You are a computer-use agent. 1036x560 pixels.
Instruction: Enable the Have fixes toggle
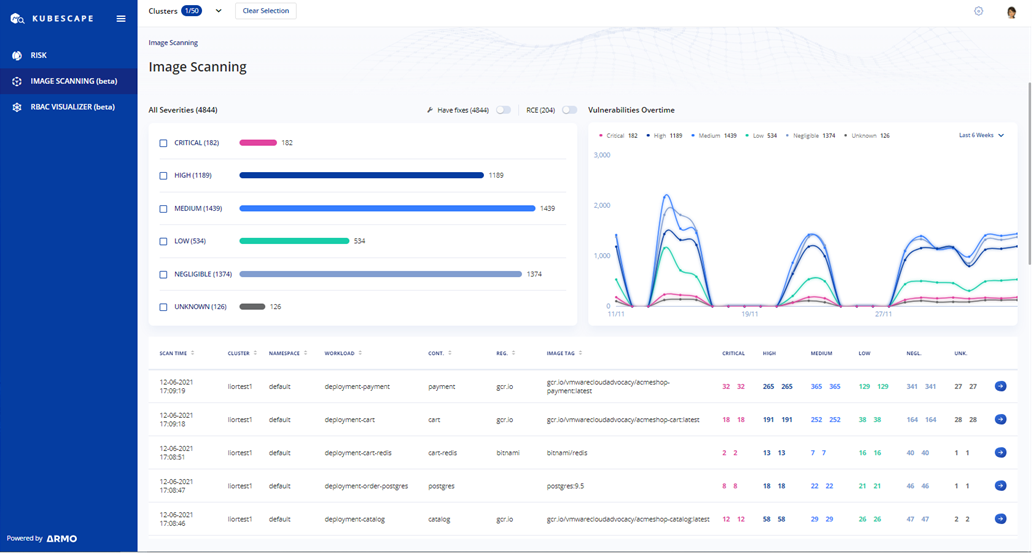pos(503,110)
